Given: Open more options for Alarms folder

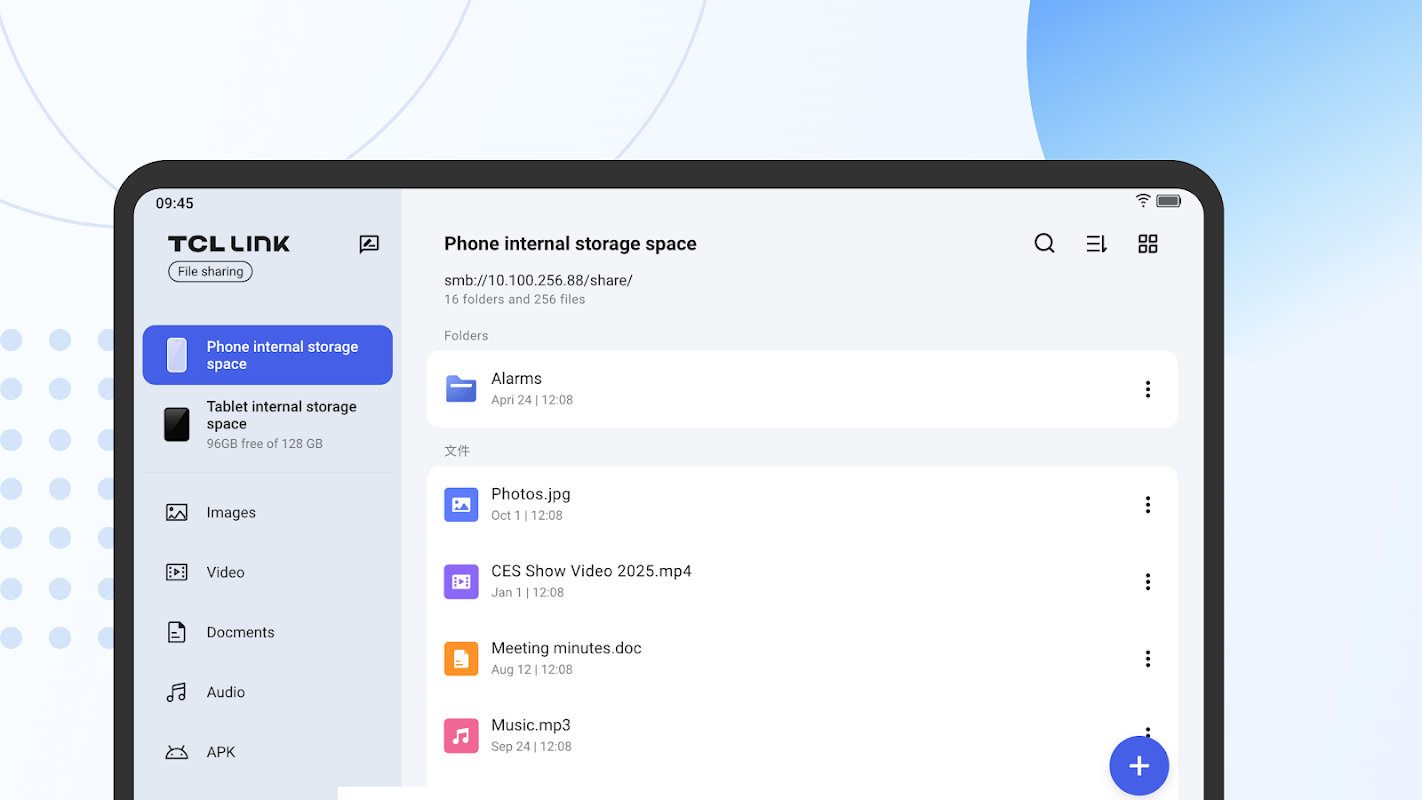Looking at the screenshot, I should pyautogui.click(x=1148, y=389).
